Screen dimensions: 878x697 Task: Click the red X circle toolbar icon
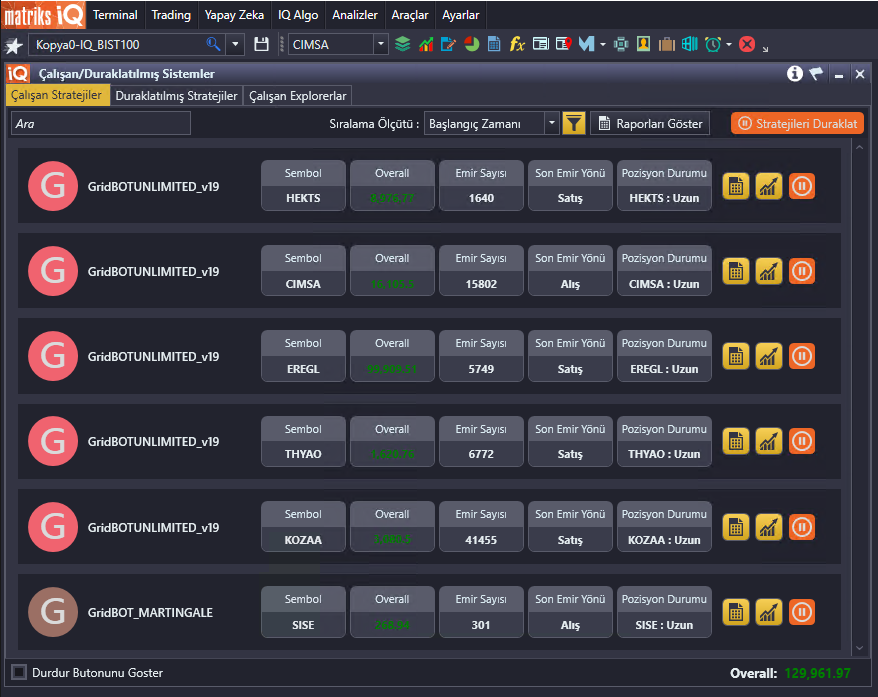tap(747, 44)
